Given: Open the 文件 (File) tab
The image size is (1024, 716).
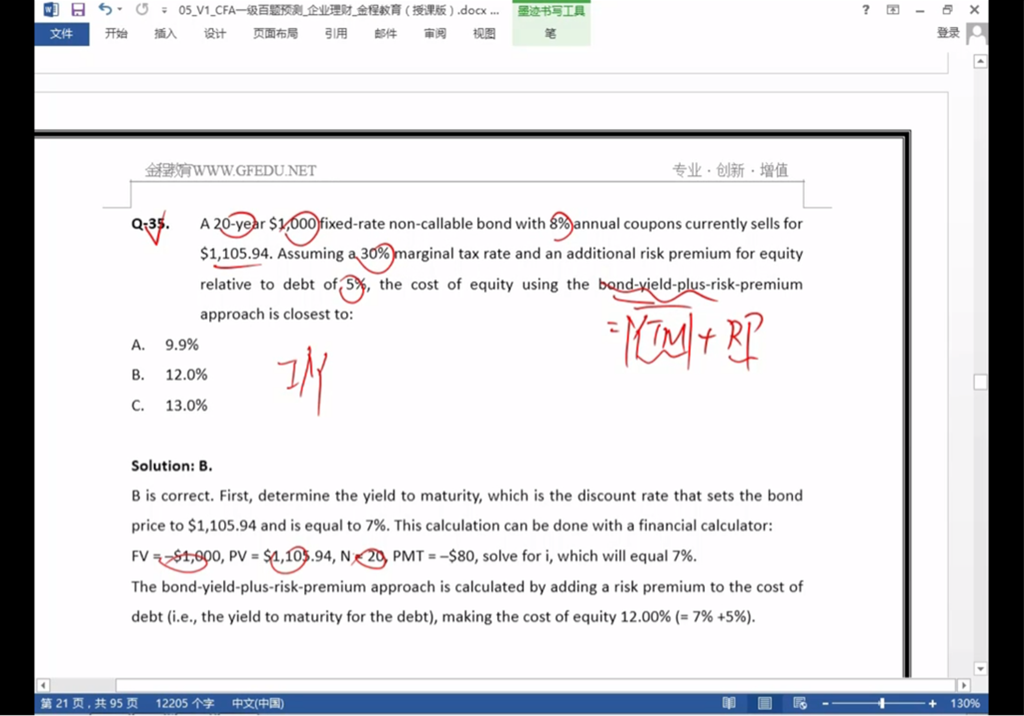Looking at the screenshot, I should [x=61, y=34].
